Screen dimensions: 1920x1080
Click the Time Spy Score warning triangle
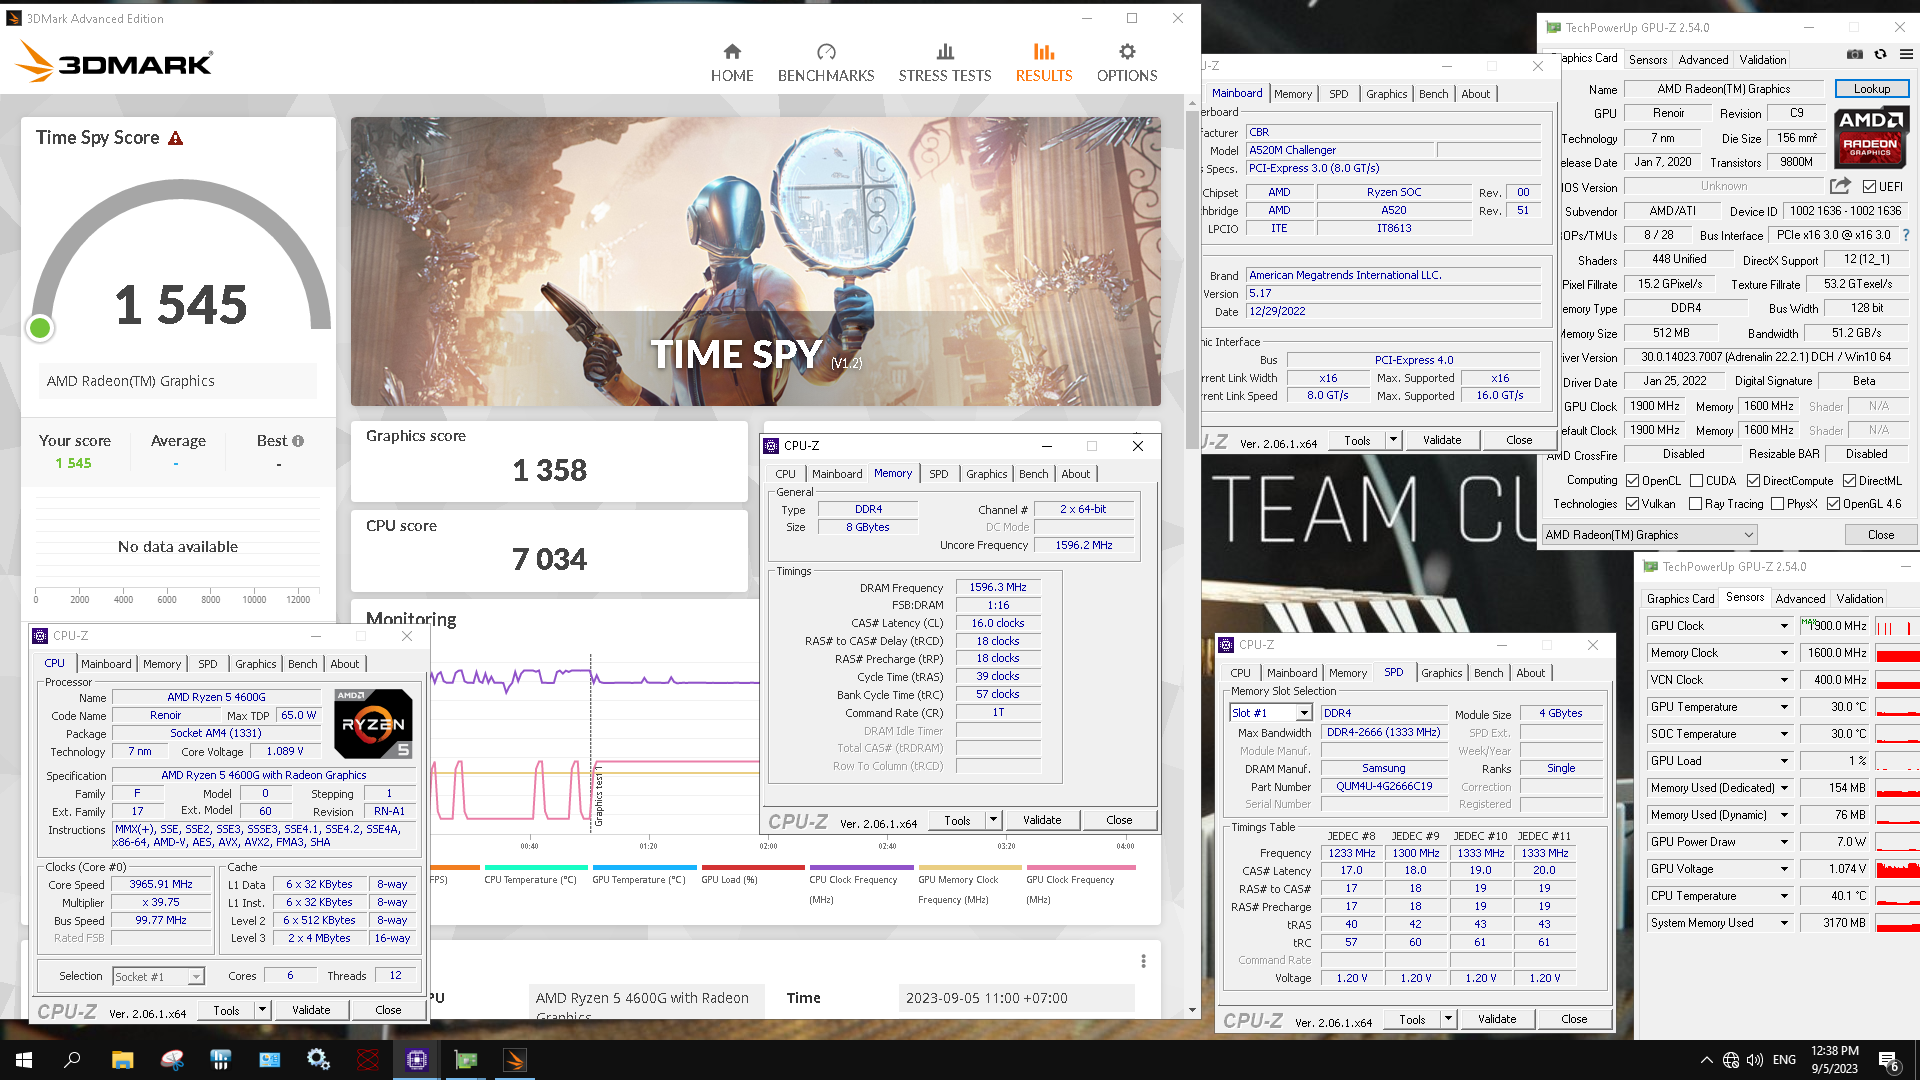point(176,138)
